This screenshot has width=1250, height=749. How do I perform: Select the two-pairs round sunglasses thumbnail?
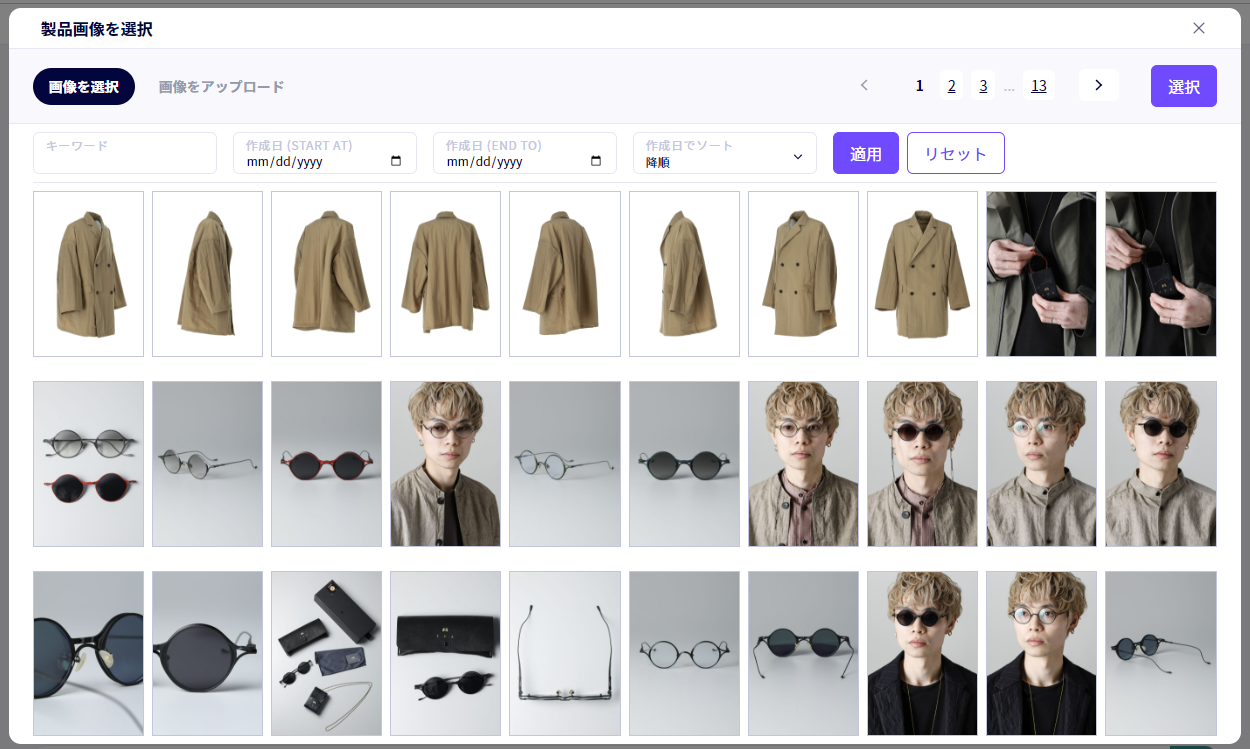(x=88, y=464)
